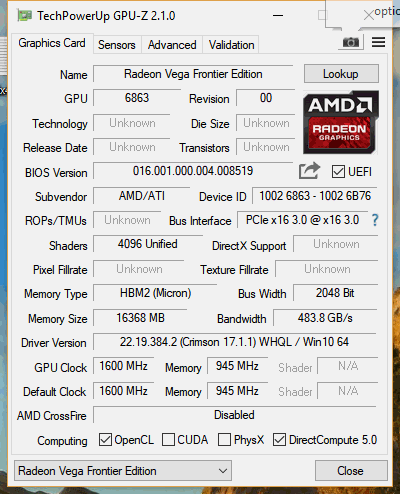Click the Subvendor value AMD/ATI
Screen dimensions: 400x494
click(x=142, y=196)
